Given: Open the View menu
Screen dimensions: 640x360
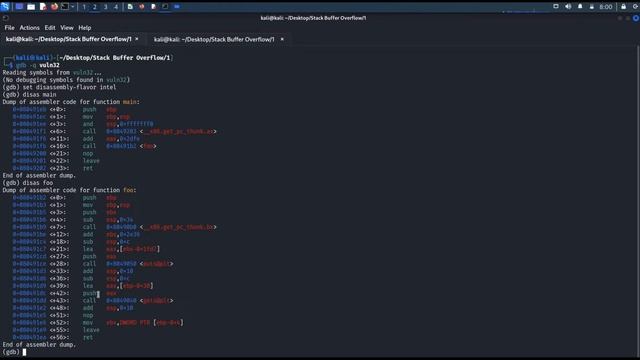Looking at the screenshot, I should click(x=67, y=28).
